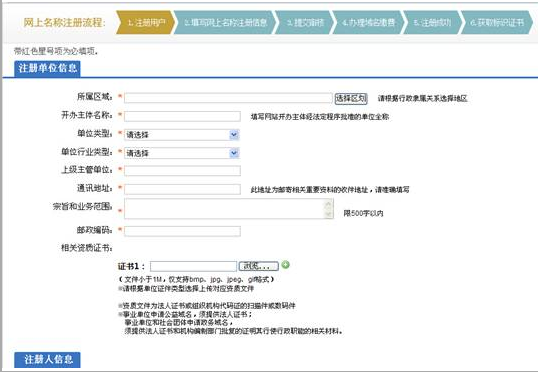The width and height of the screenshot is (538, 373).
Task: Click the label 相关资质证书
Action: tap(87, 247)
